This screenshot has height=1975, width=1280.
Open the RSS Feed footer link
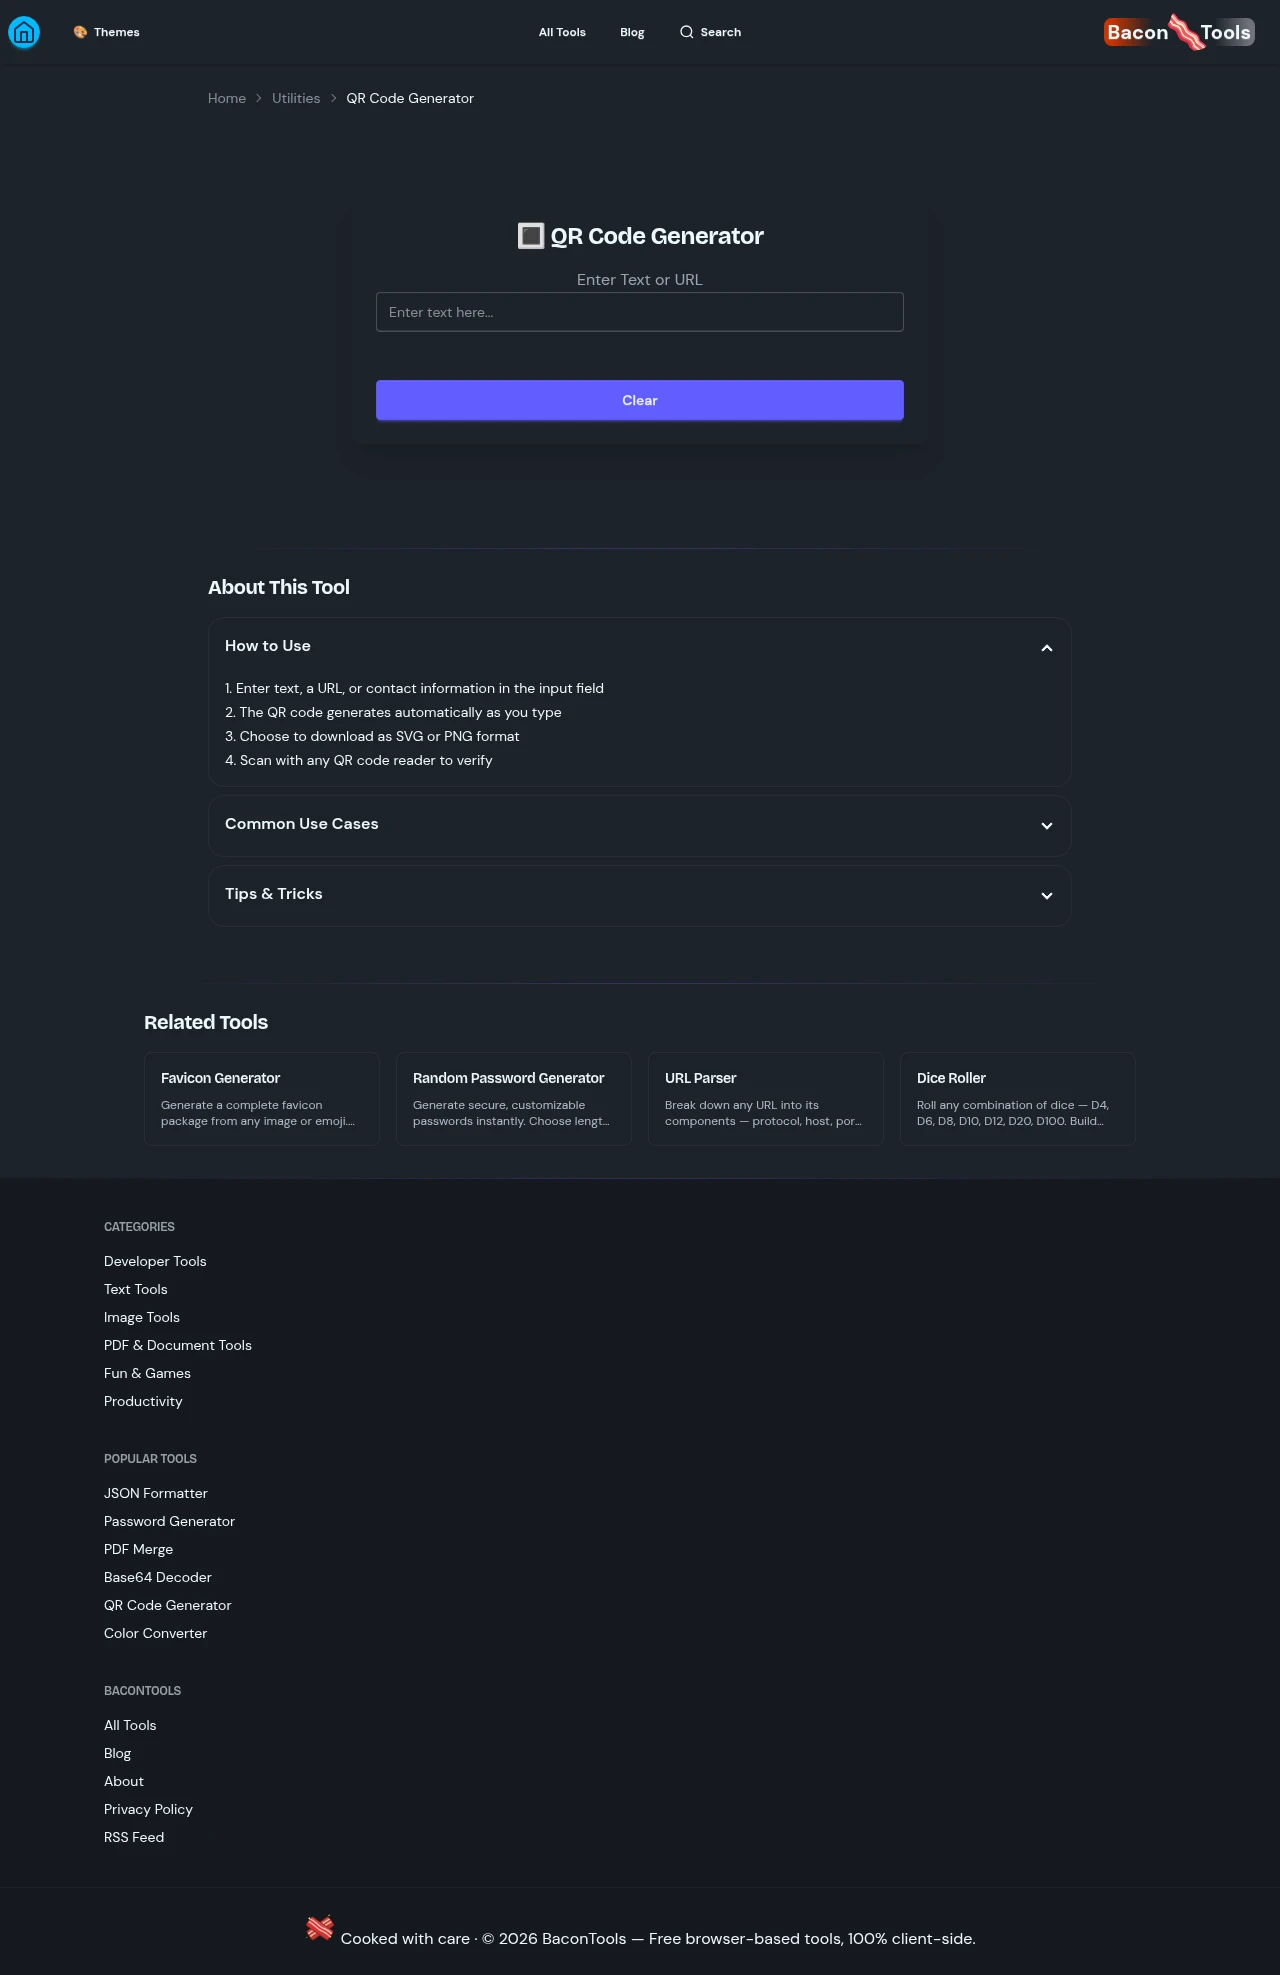coord(134,1837)
